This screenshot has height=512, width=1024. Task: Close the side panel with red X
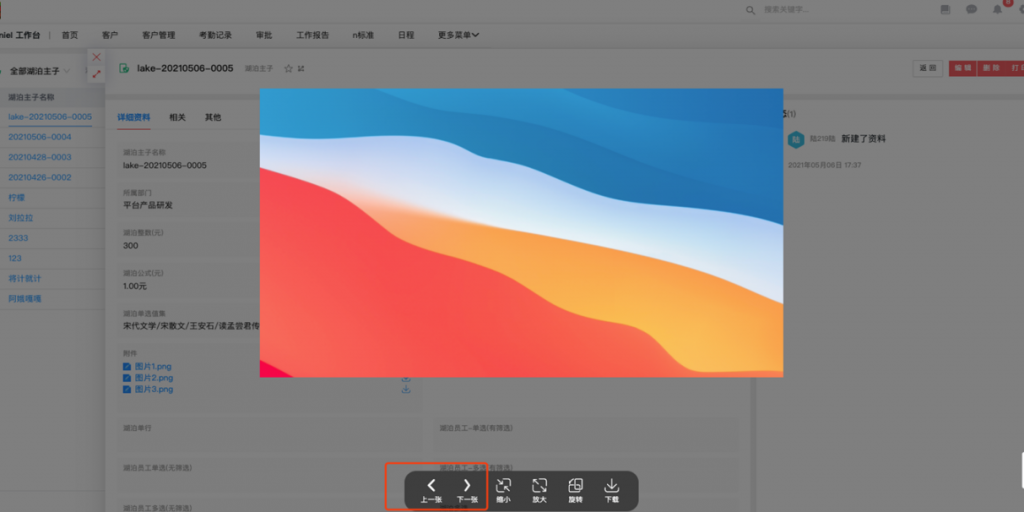[x=97, y=57]
